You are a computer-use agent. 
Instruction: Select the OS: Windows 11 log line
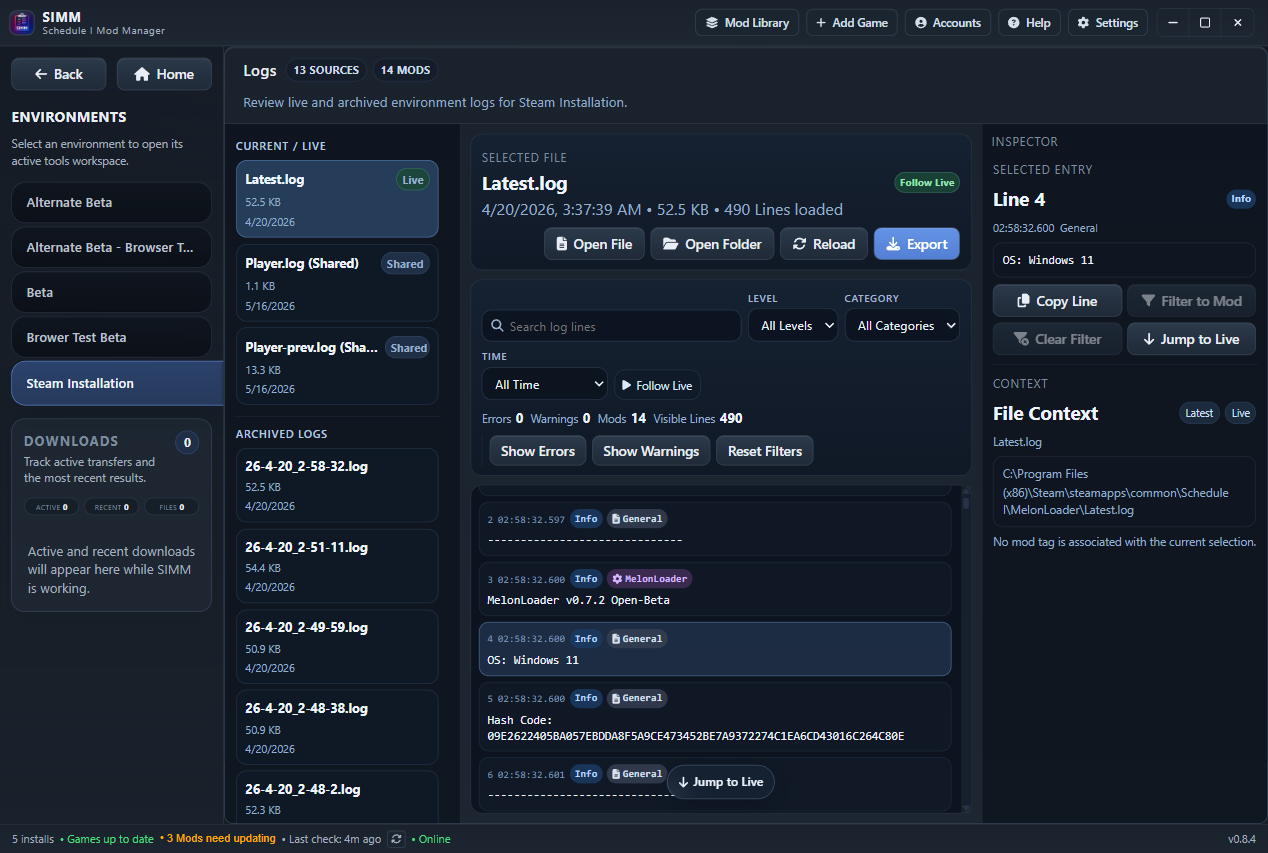[x=715, y=649]
